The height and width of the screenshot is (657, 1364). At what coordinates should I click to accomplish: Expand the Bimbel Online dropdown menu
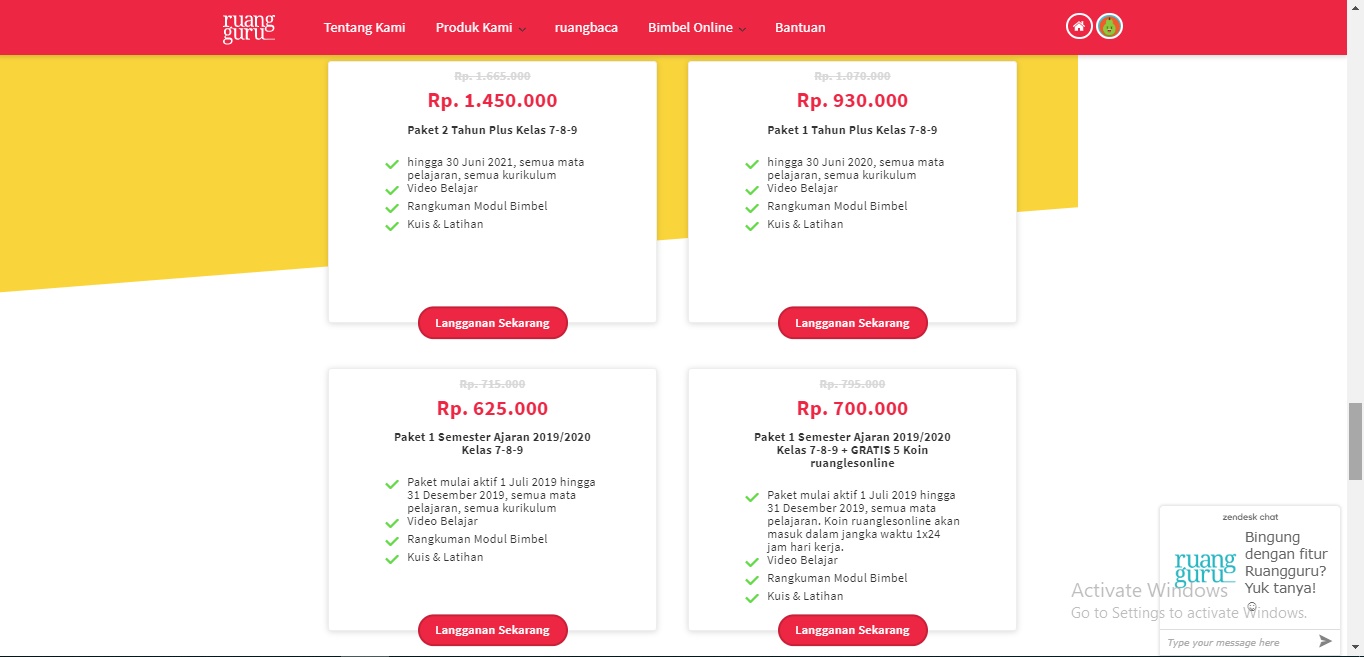click(x=696, y=28)
